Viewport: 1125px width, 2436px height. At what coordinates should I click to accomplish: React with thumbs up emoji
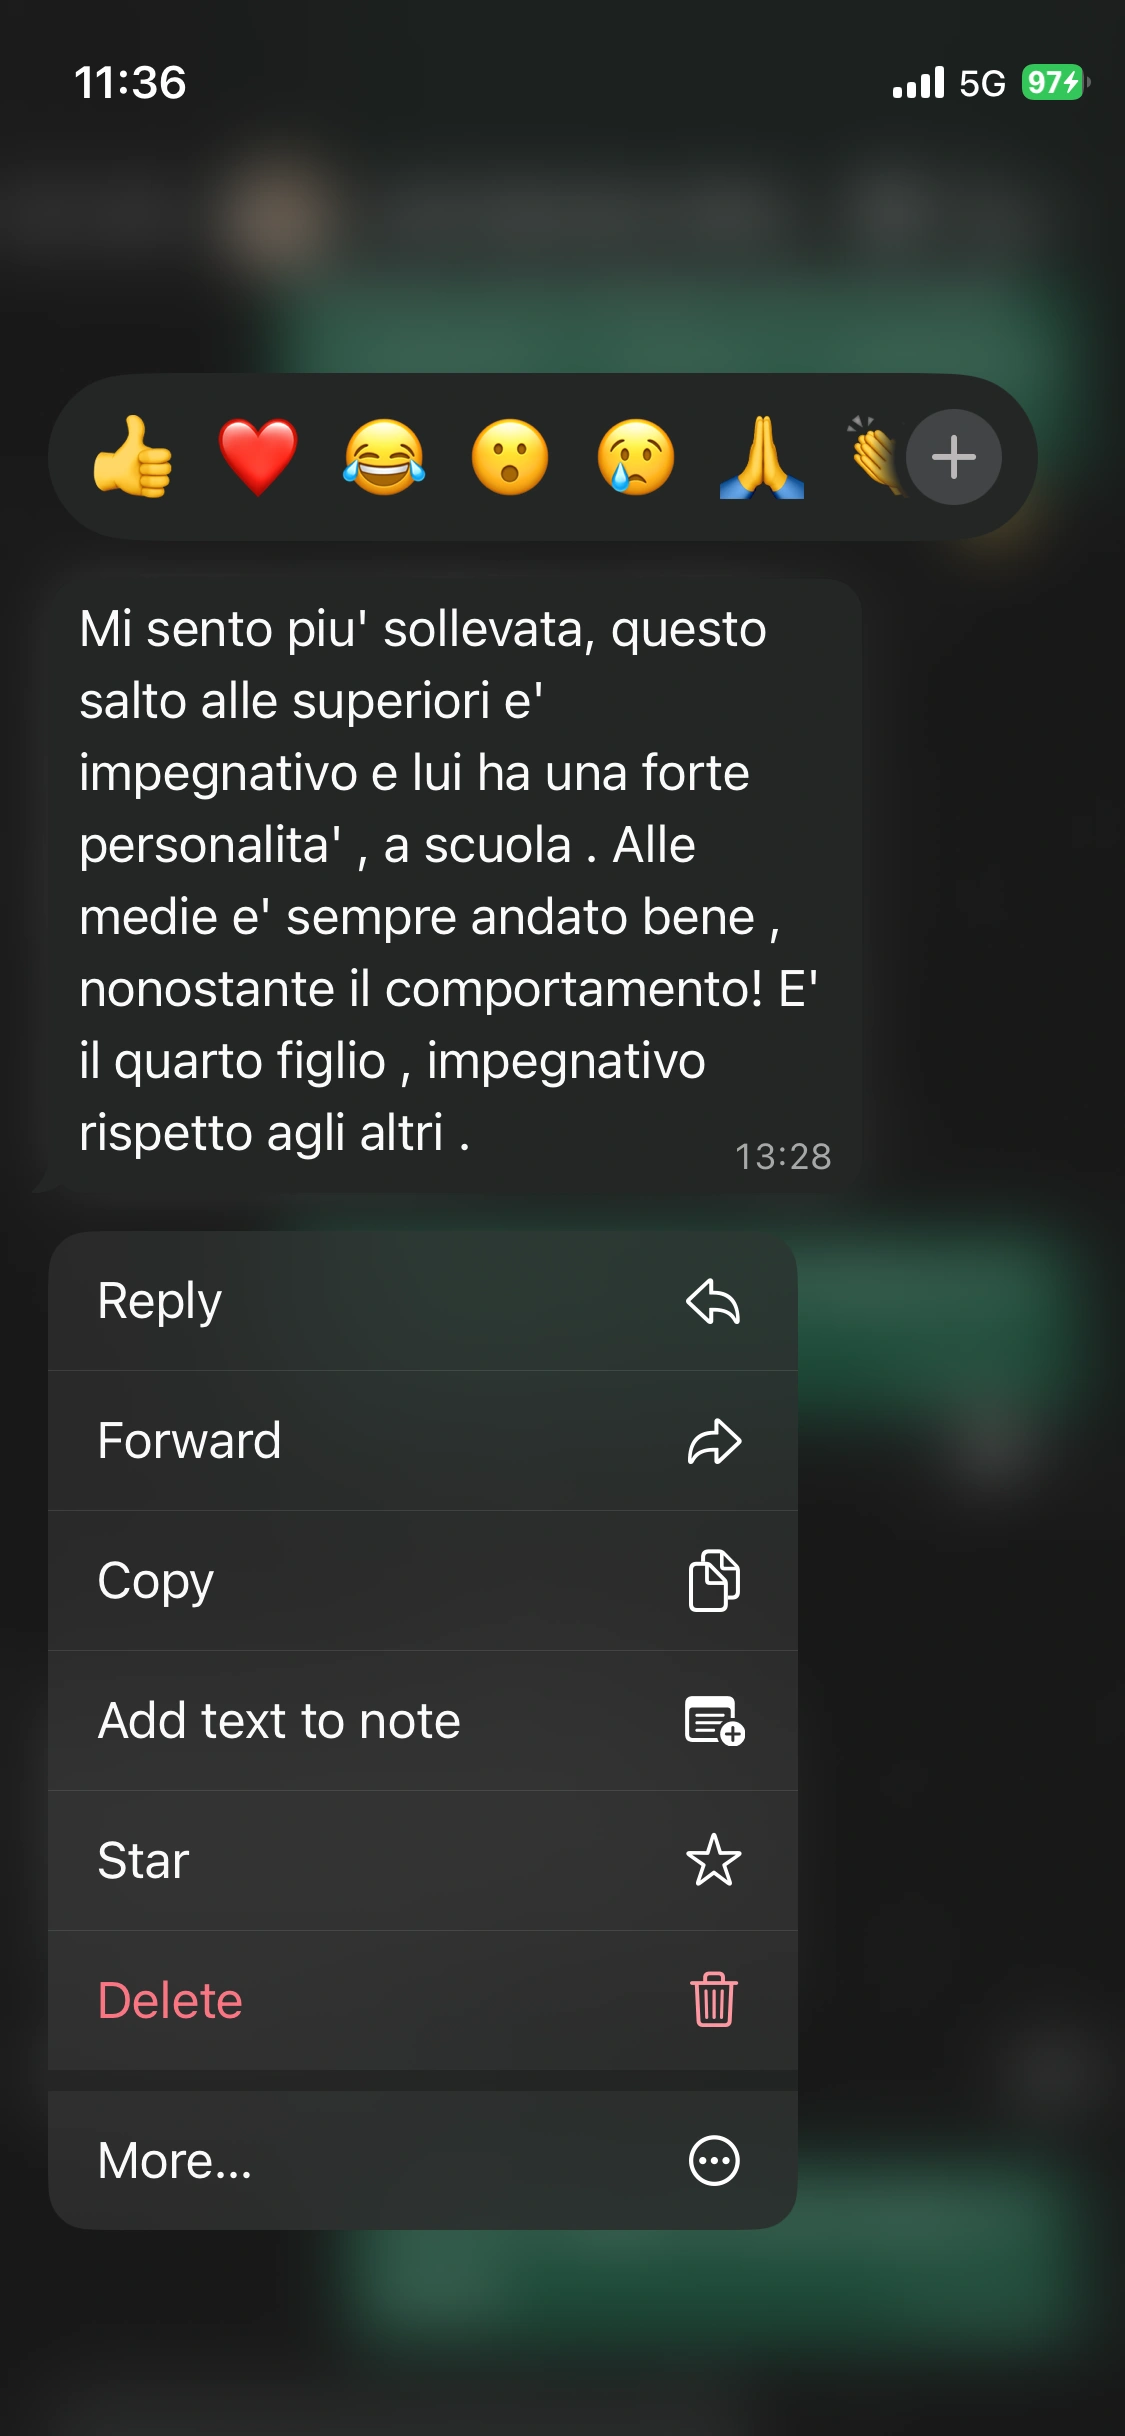click(x=133, y=457)
